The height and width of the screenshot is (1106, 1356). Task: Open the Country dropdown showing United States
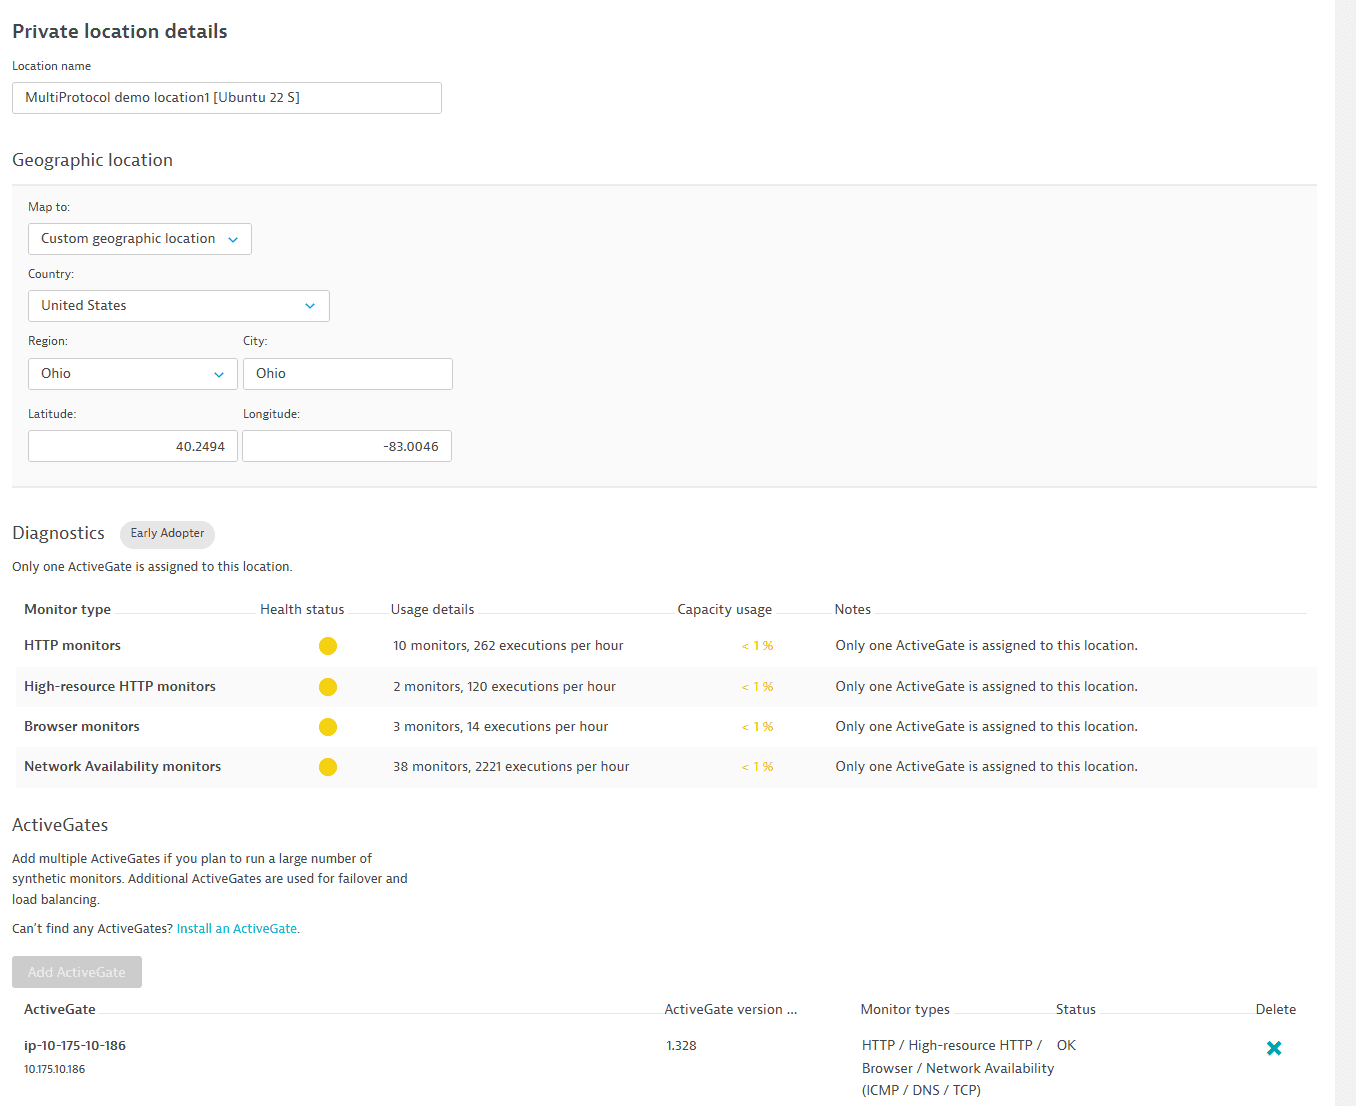[x=178, y=306]
